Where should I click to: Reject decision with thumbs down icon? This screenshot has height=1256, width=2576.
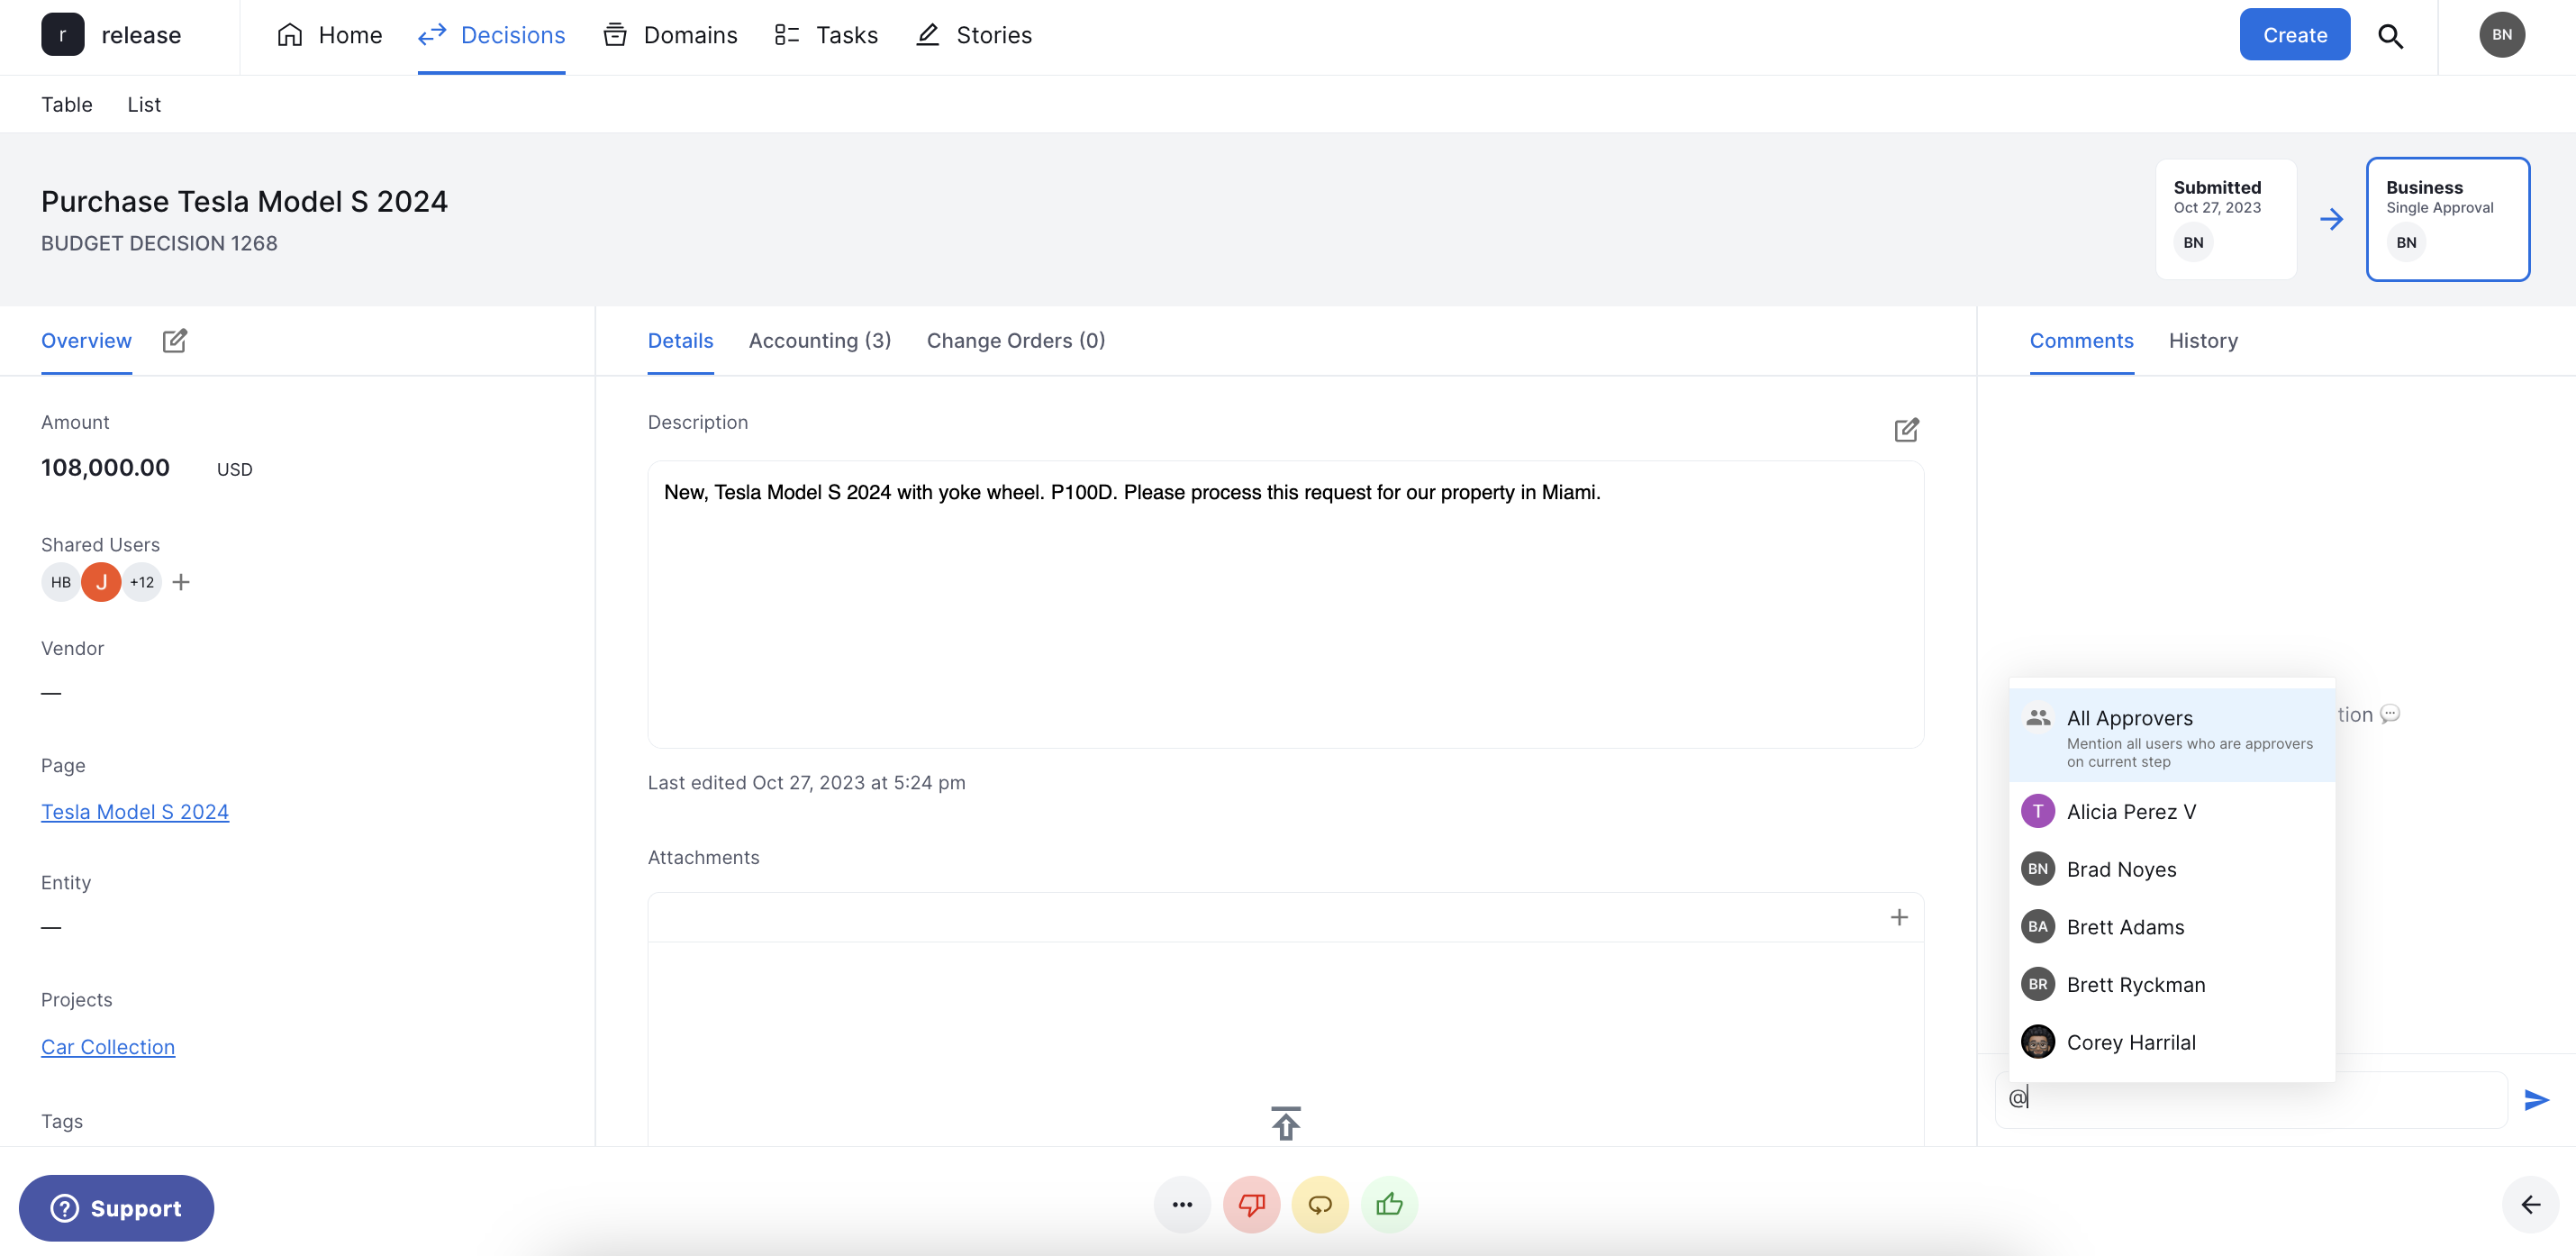pyautogui.click(x=1251, y=1204)
